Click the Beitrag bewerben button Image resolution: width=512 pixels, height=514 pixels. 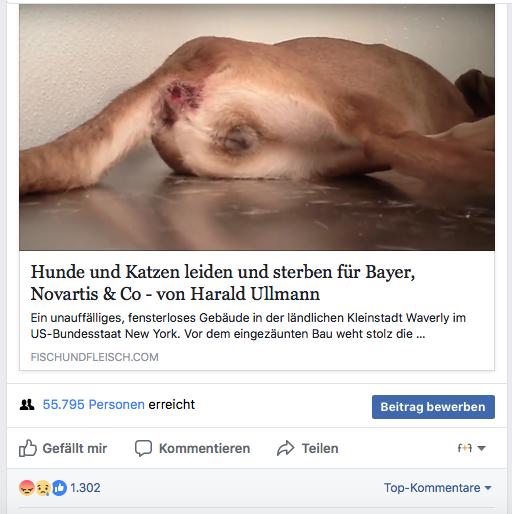pyautogui.click(x=433, y=407)
